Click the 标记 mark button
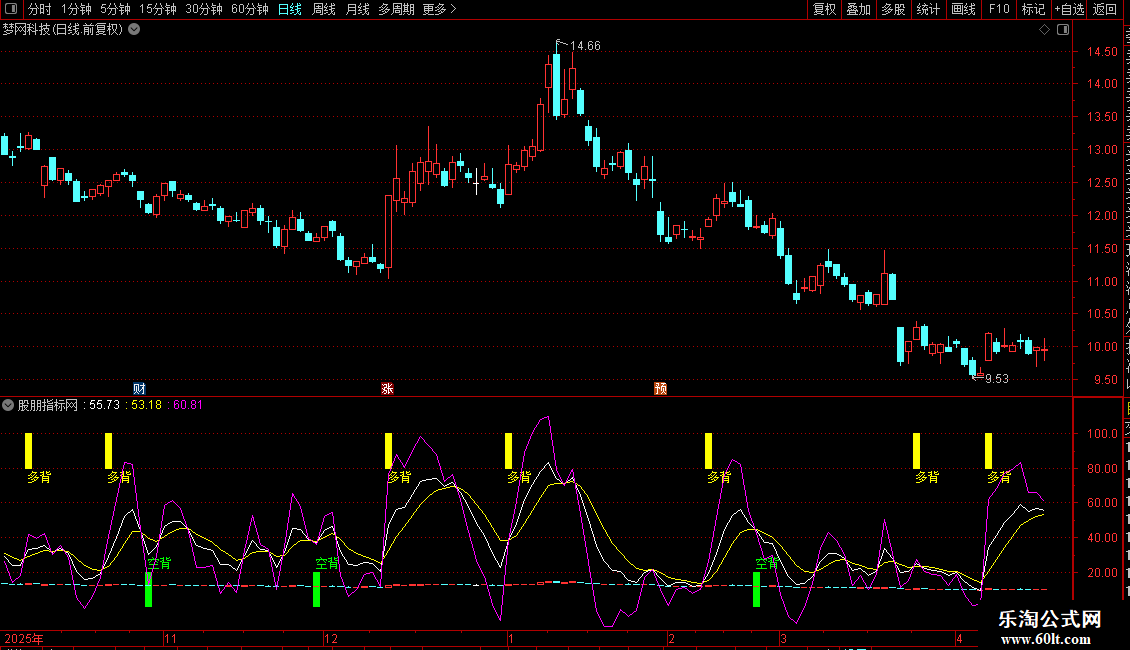The width and height of the screenshot is (1130, 650). pos(1033,9)
